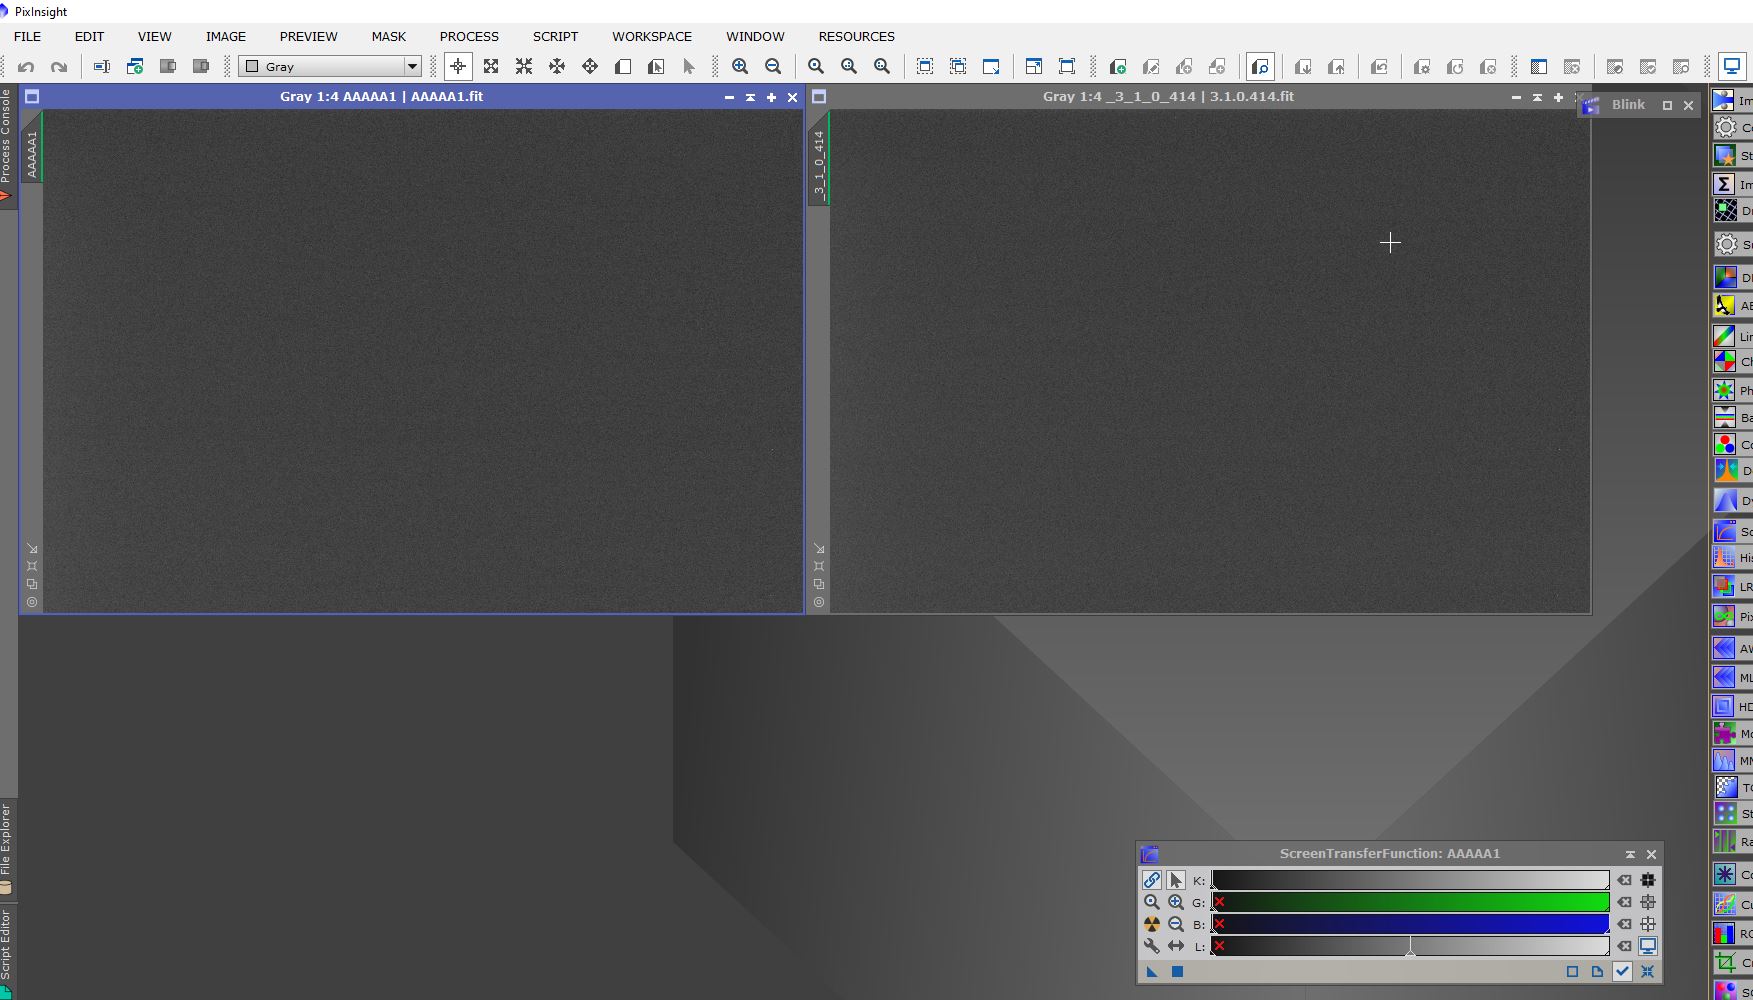Click the Zoom In magnifier in main toolbar
This screenshot has width=1753, height=1000.
(x=740, y=67)
